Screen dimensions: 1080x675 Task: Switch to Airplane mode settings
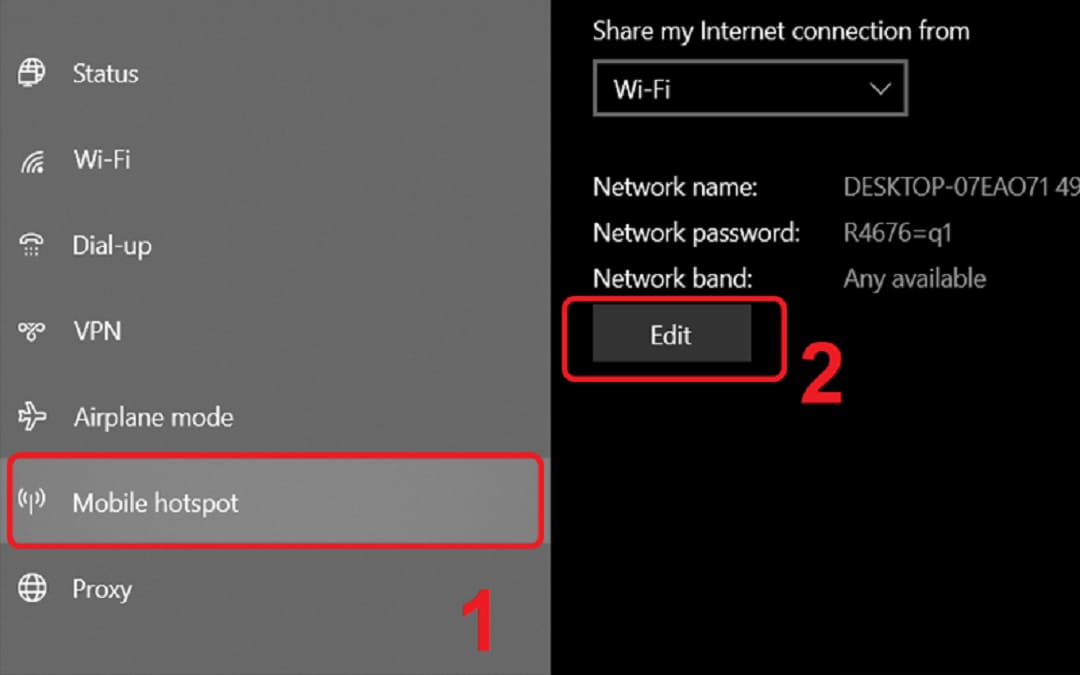click(276, 417)
